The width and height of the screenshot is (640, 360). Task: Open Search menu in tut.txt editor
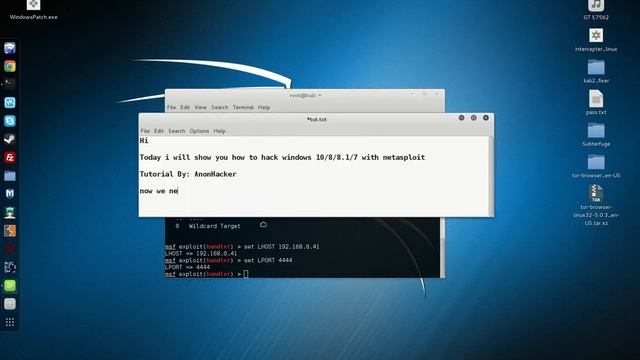[x=177, y=131]
